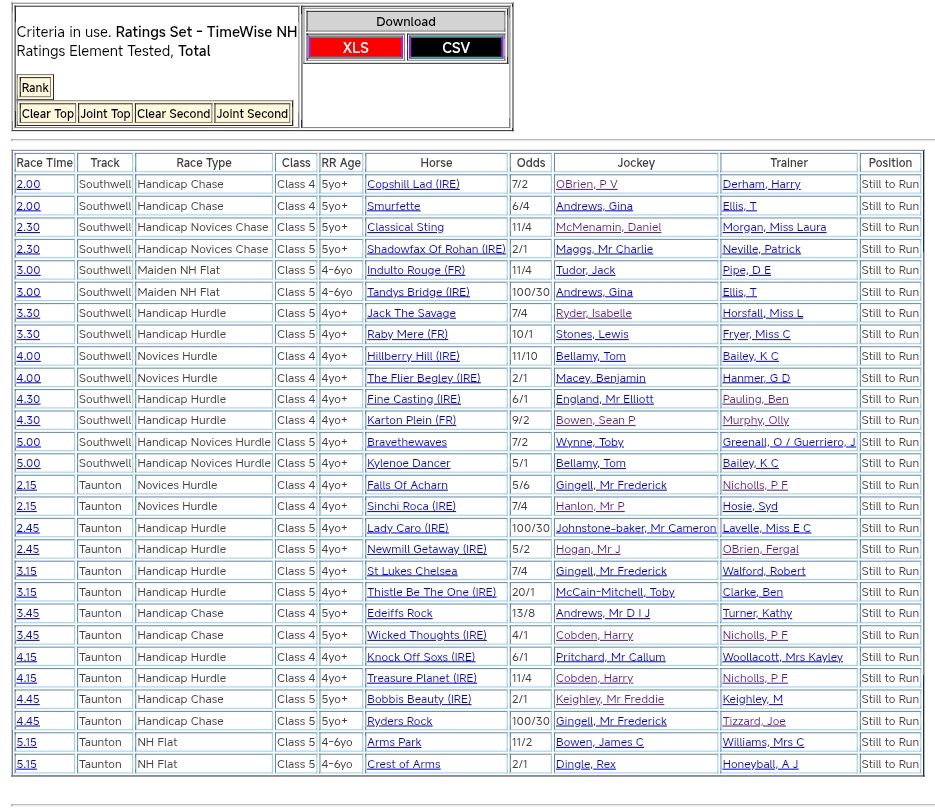Select the Clear Top filter

coord(48,114)
